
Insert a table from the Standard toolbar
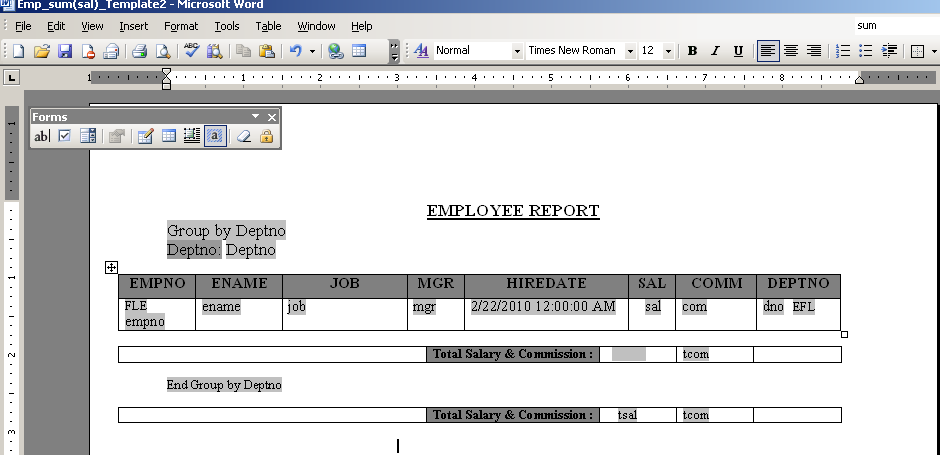click(x=358, y=52)
